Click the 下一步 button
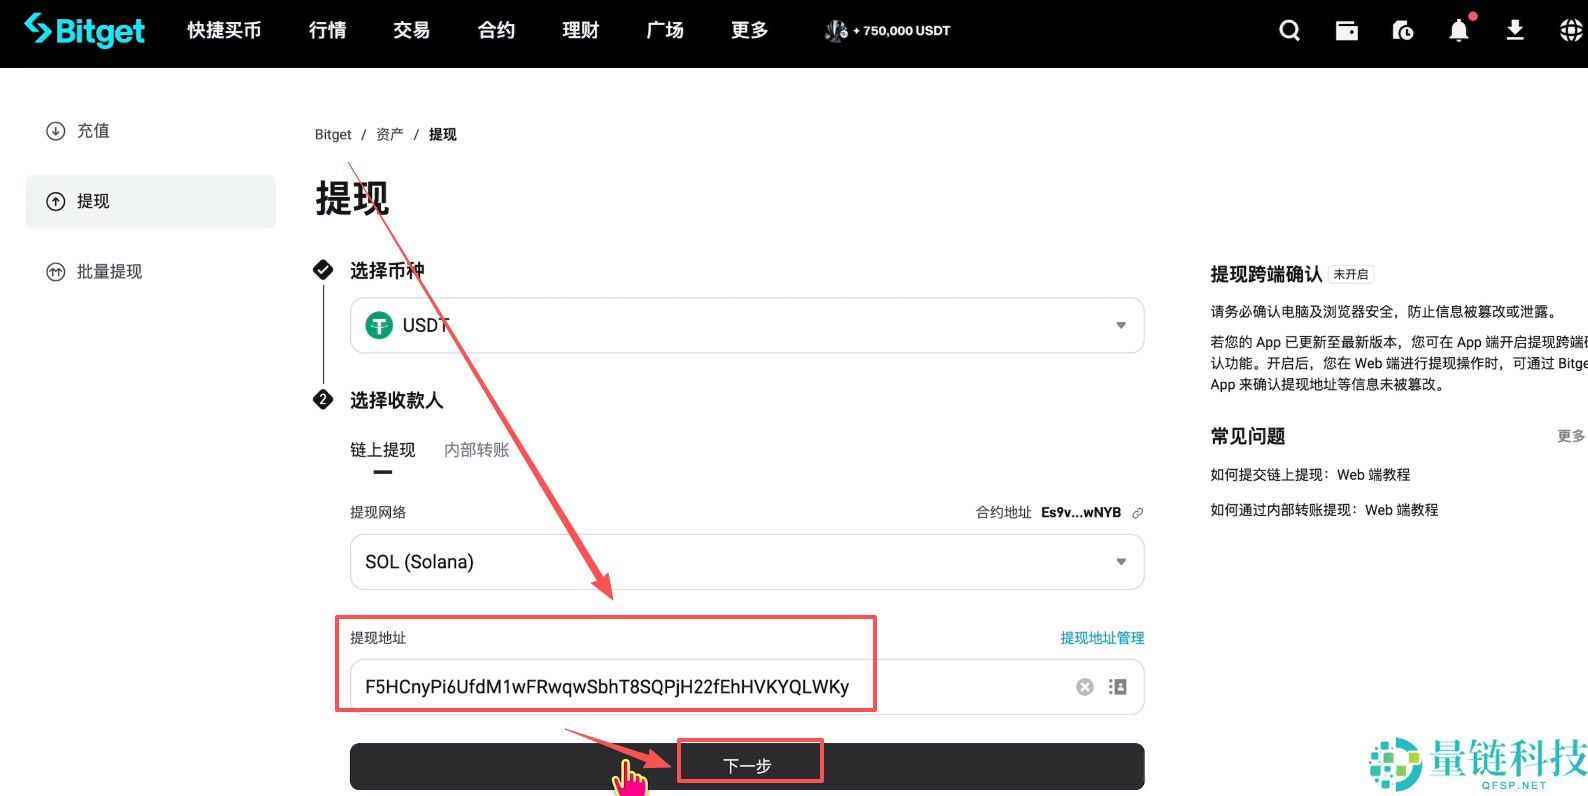The image size is (1588, 796). 747,766
